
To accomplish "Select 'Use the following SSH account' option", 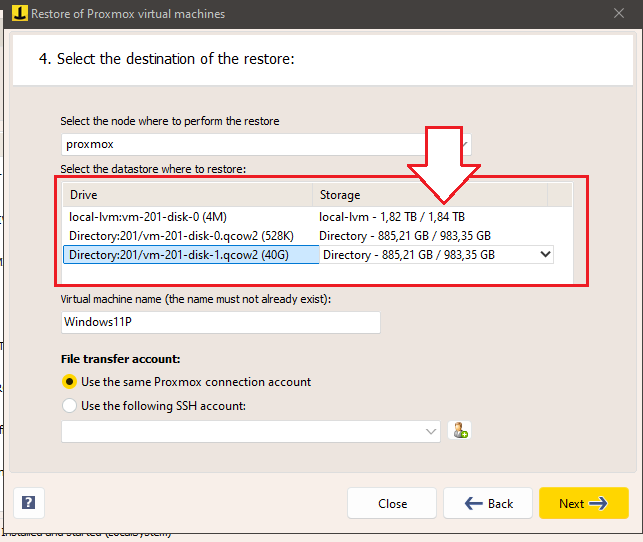I will click(69, 405).
